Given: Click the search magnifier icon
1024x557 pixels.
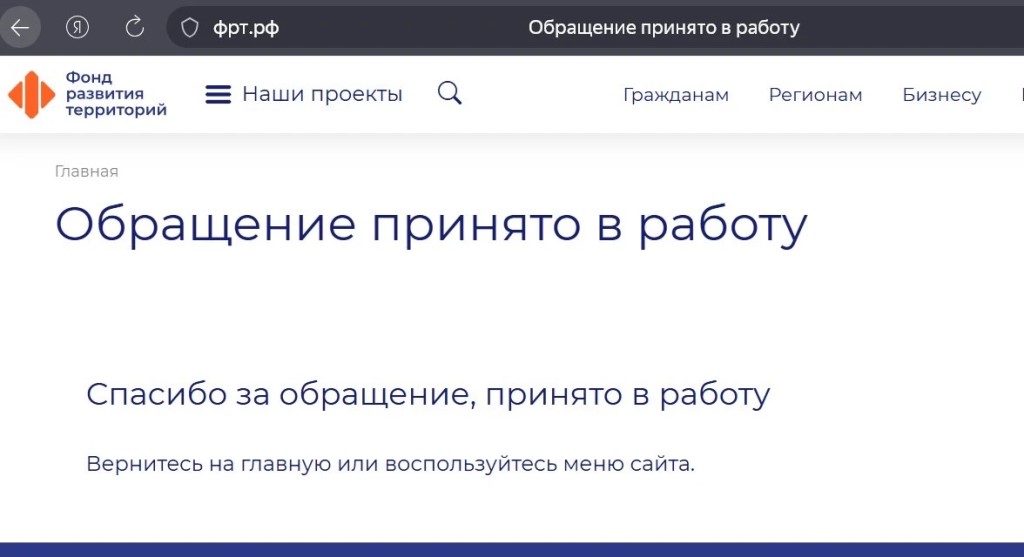Looking at the screenshot, I should pyautogui.click(x=449, y=93).
